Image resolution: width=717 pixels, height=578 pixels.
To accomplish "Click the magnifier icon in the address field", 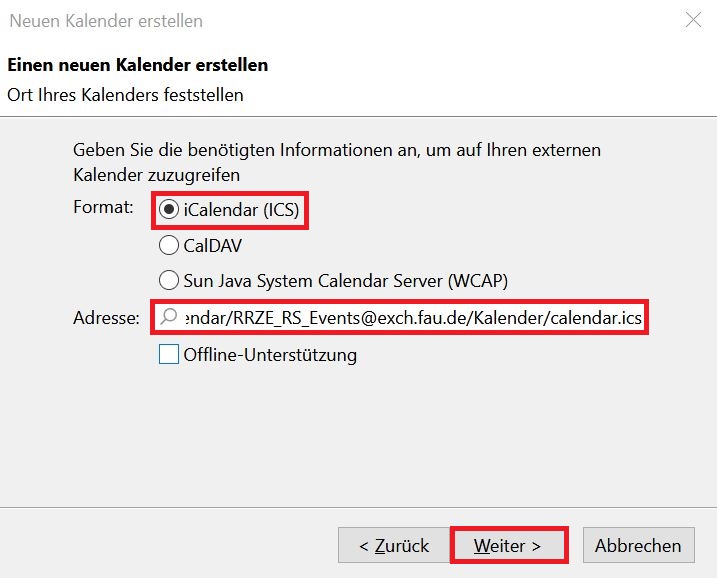I will click(x=169, y=318).
